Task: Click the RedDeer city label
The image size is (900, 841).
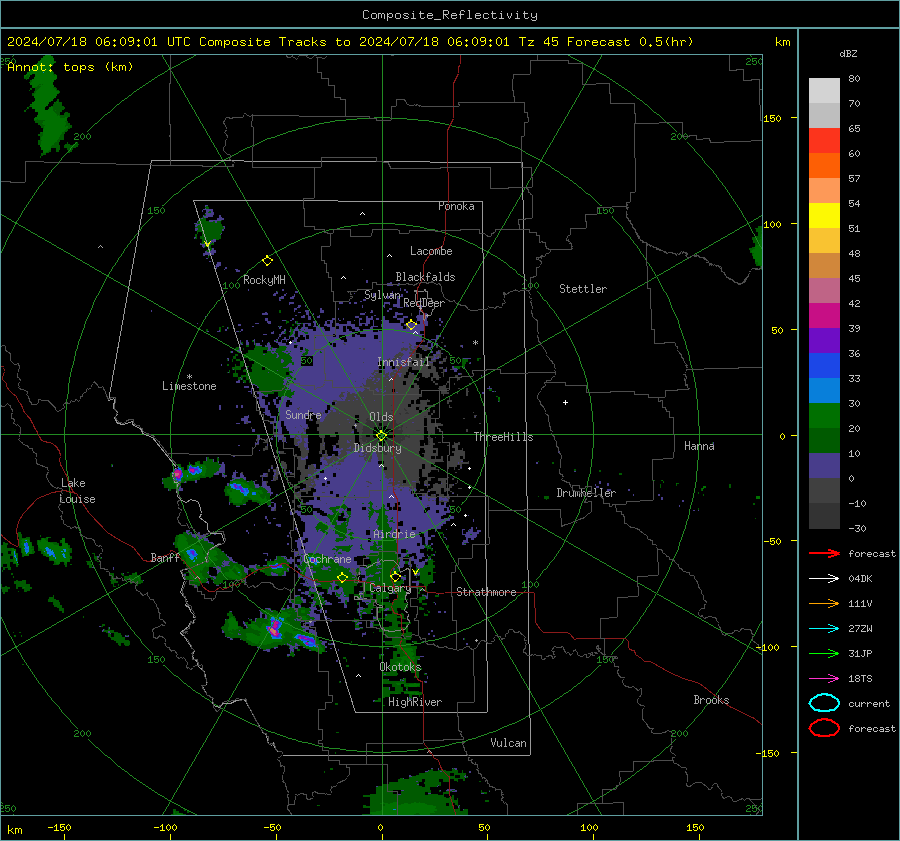Action: (x=424, y=303)
